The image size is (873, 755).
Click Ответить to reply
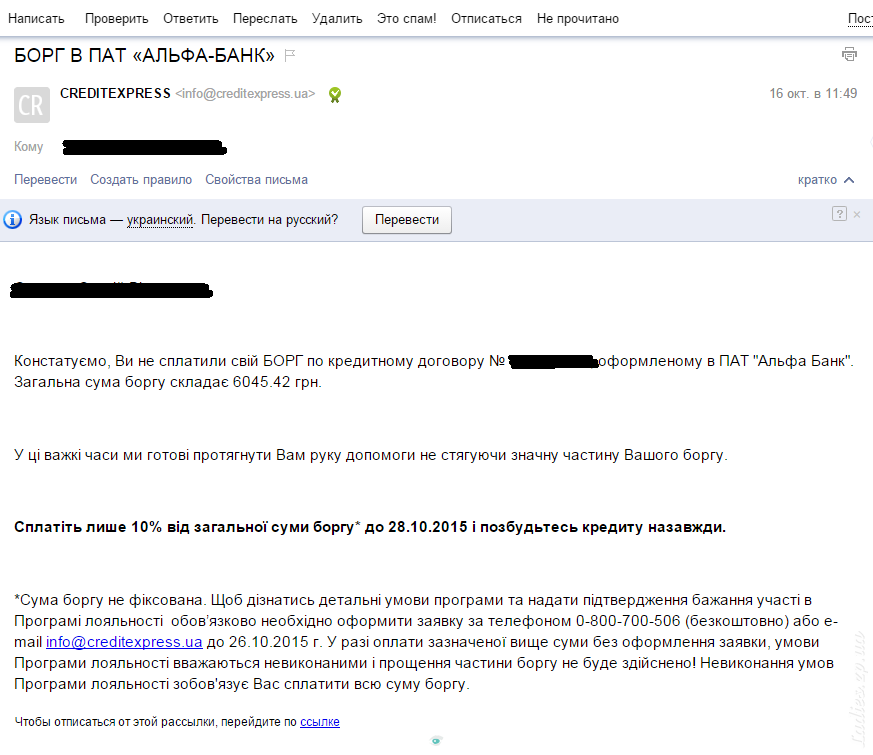point(190,18)
